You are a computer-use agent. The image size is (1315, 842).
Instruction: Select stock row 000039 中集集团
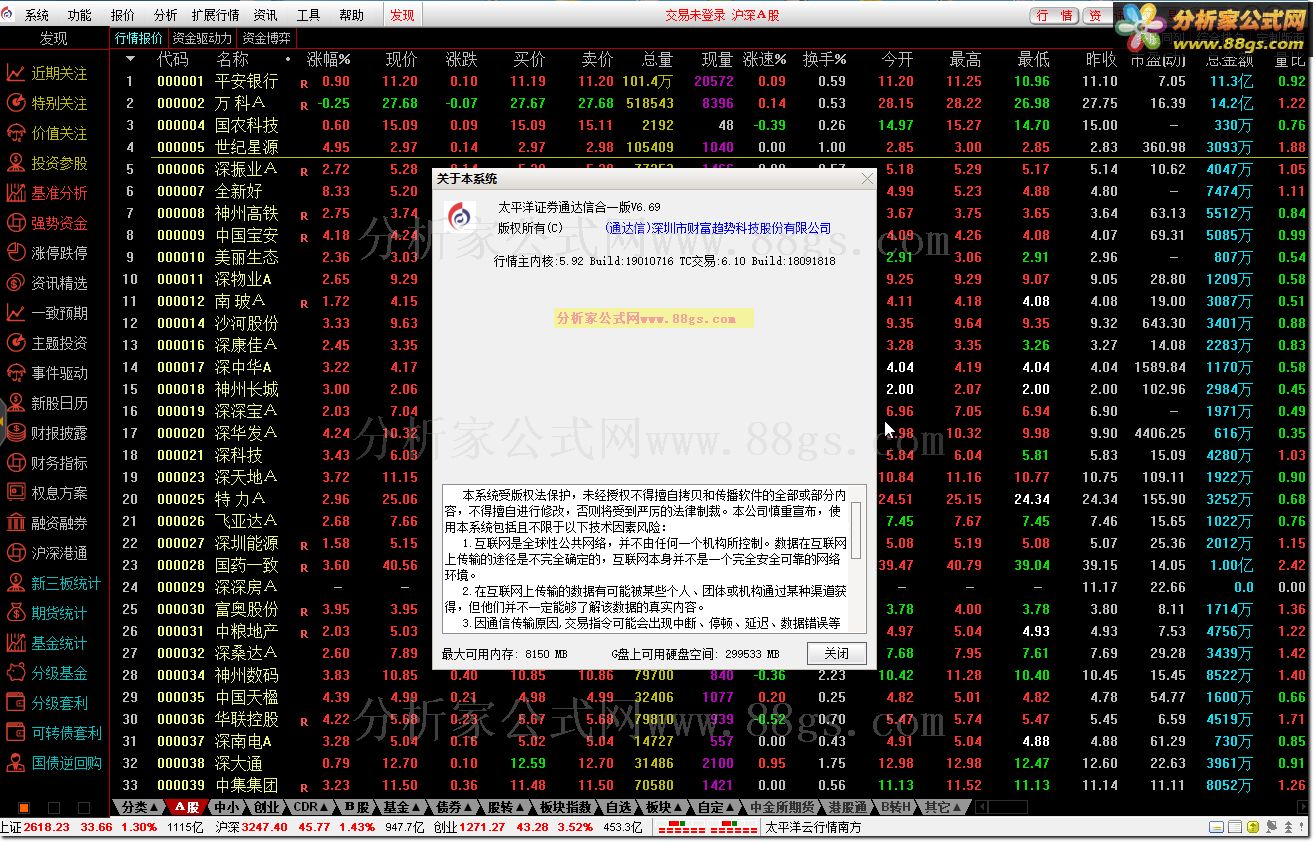pyautogui.click(x=710, y=785)
